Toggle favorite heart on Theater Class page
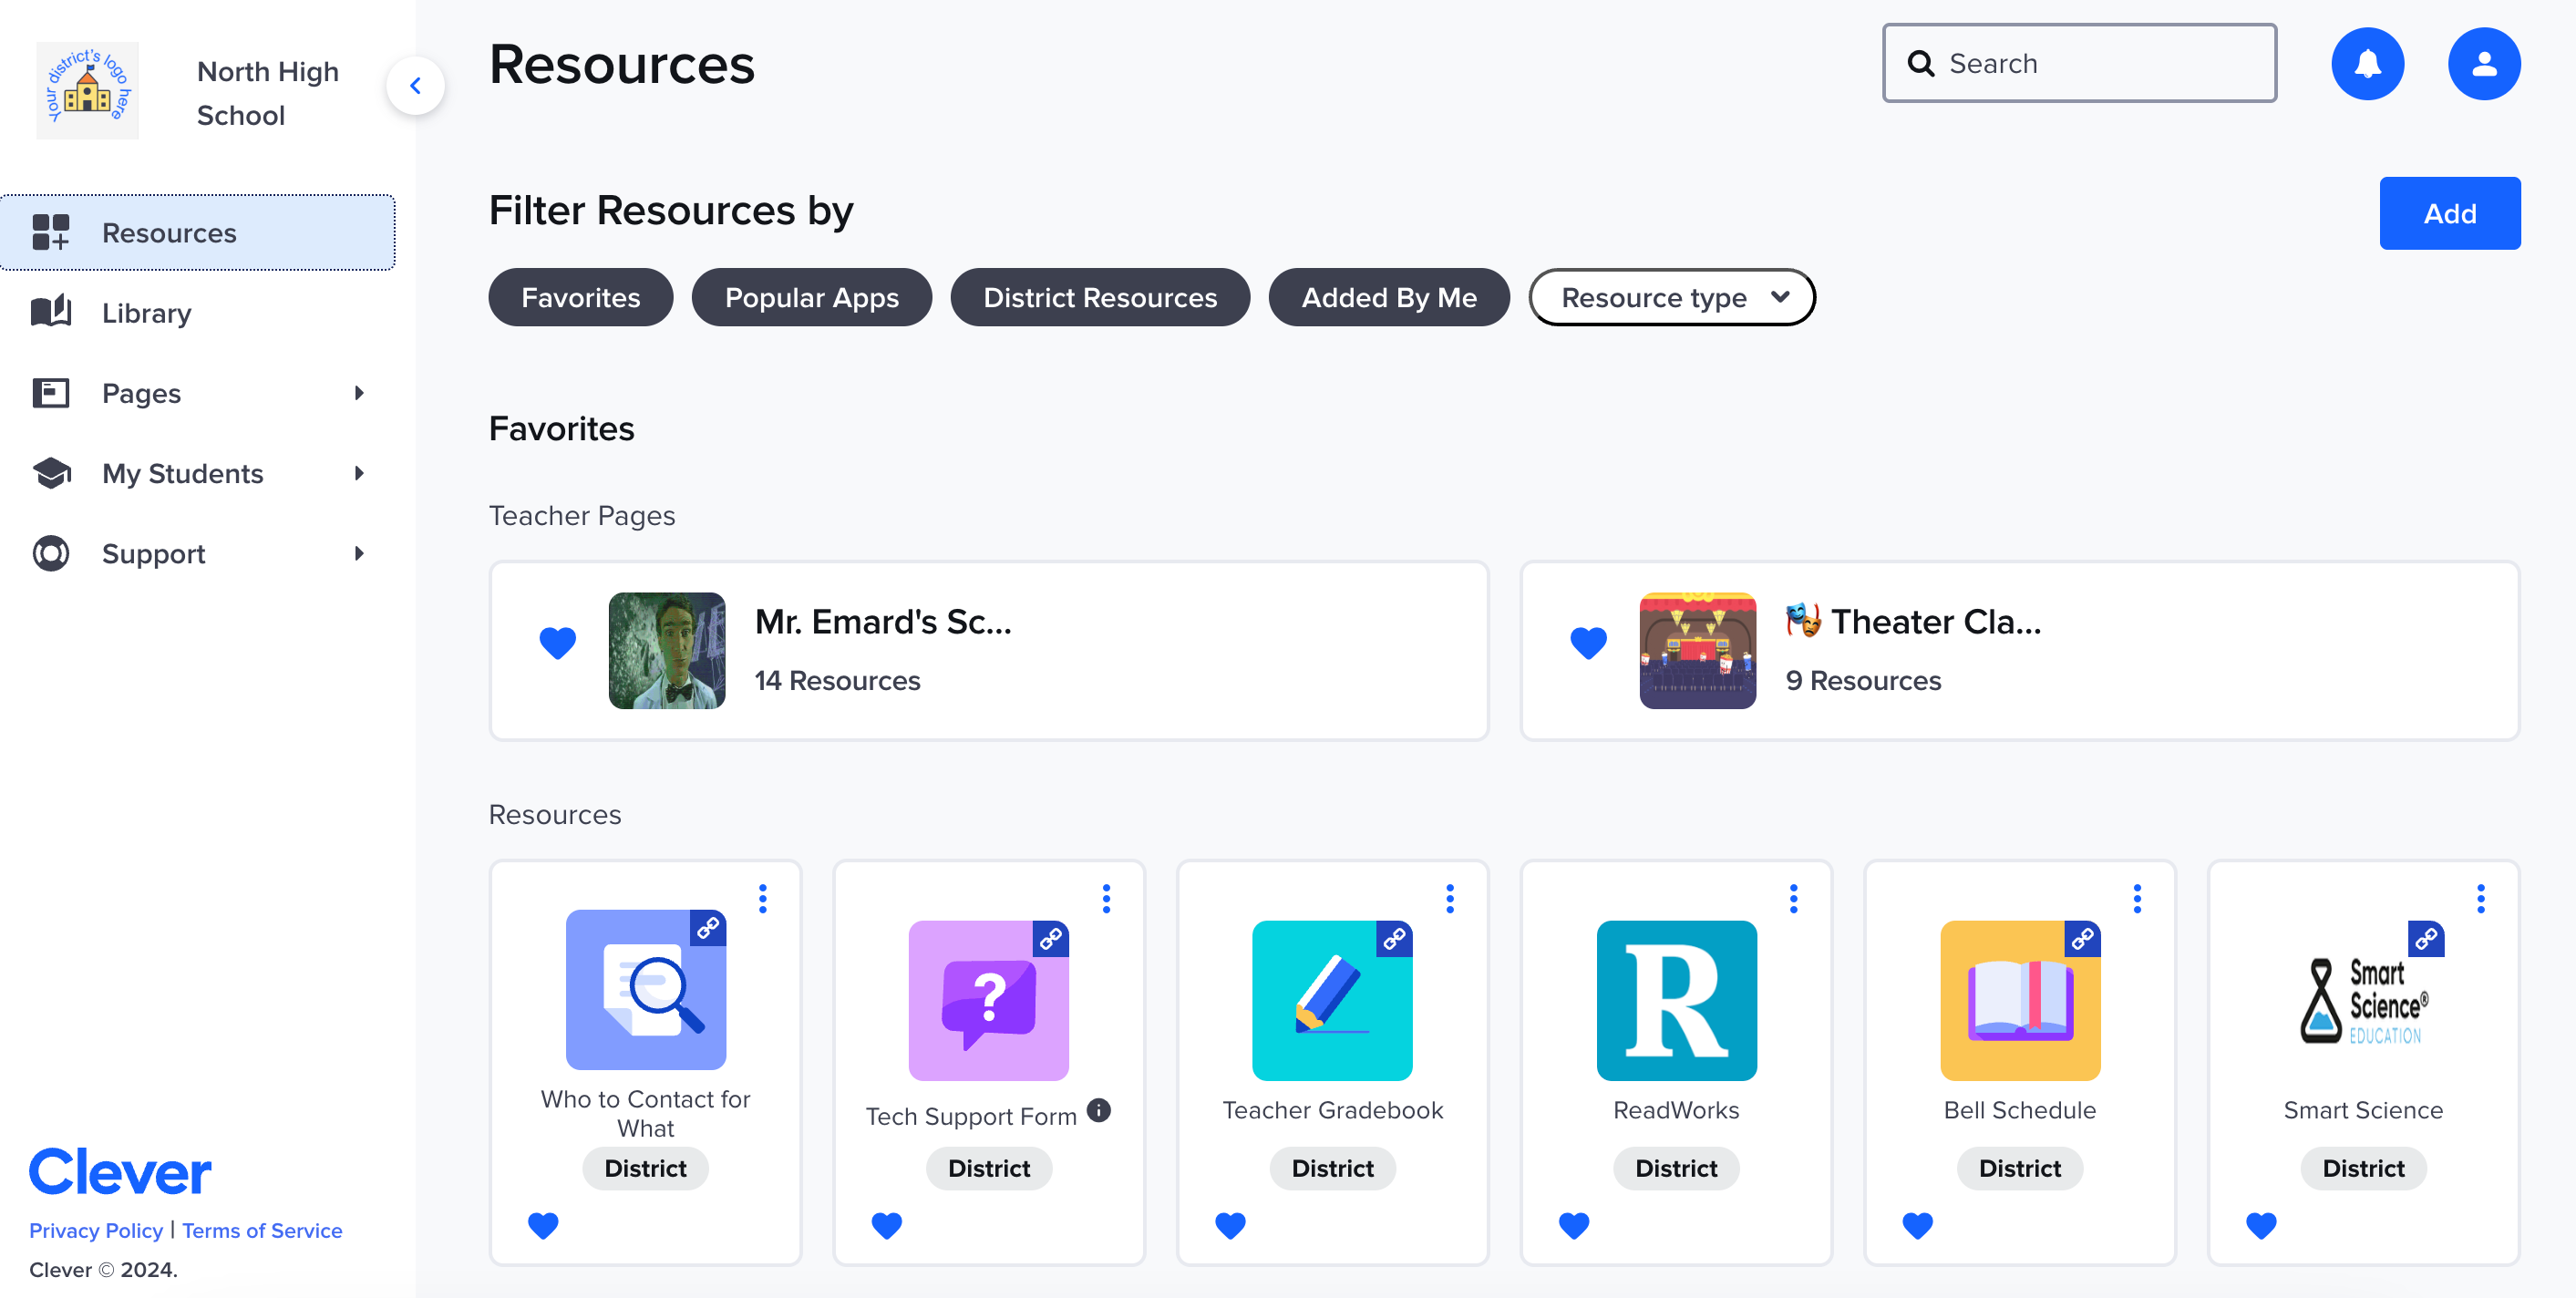Screen dimensions: 2576x1298 (x=1588, y=642)
